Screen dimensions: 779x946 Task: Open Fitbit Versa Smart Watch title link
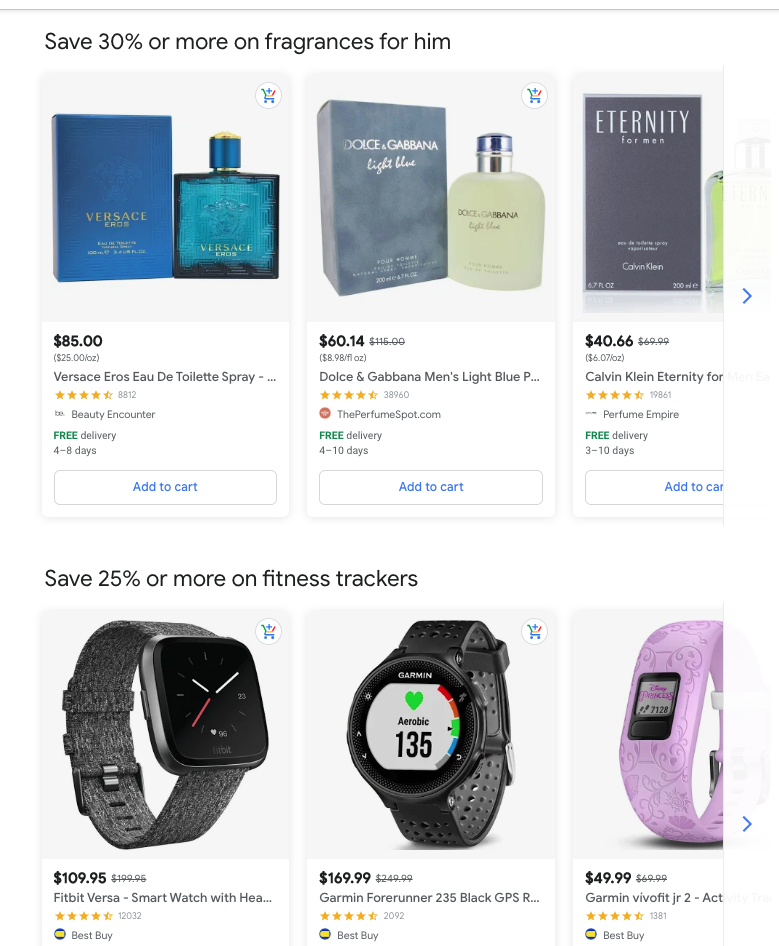163,898
